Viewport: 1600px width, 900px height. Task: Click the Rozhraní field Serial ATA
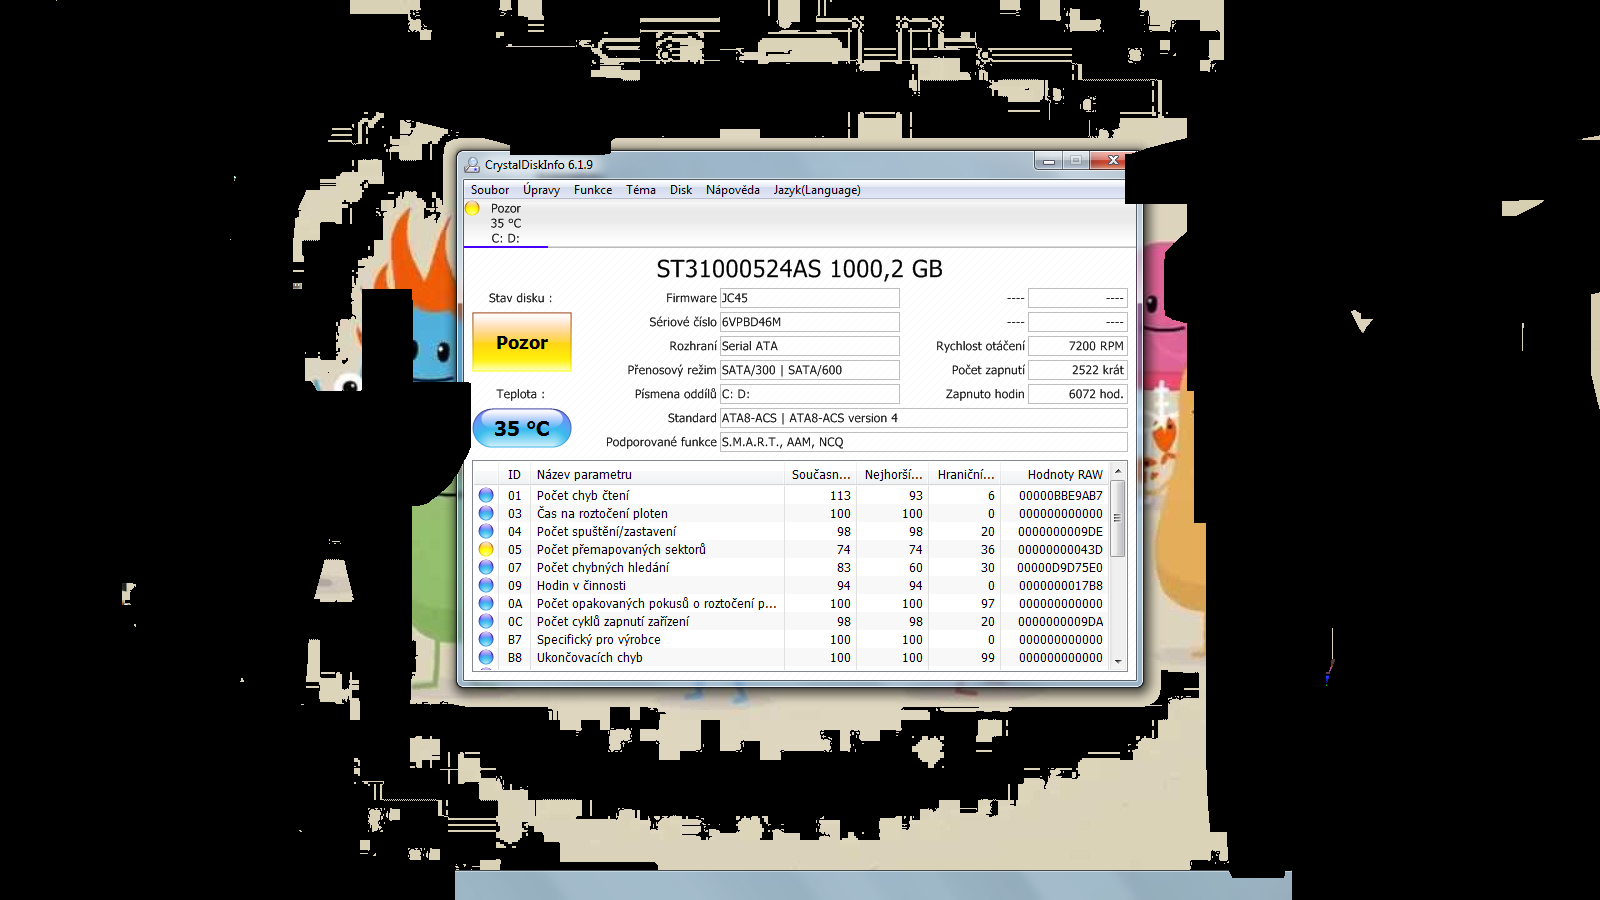809,346
